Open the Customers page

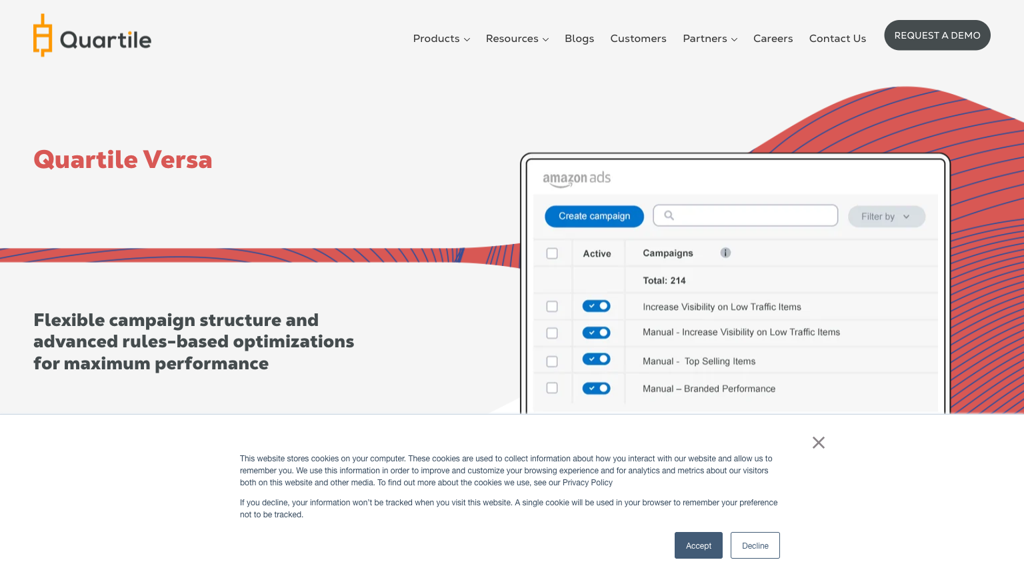click(638, 39)
